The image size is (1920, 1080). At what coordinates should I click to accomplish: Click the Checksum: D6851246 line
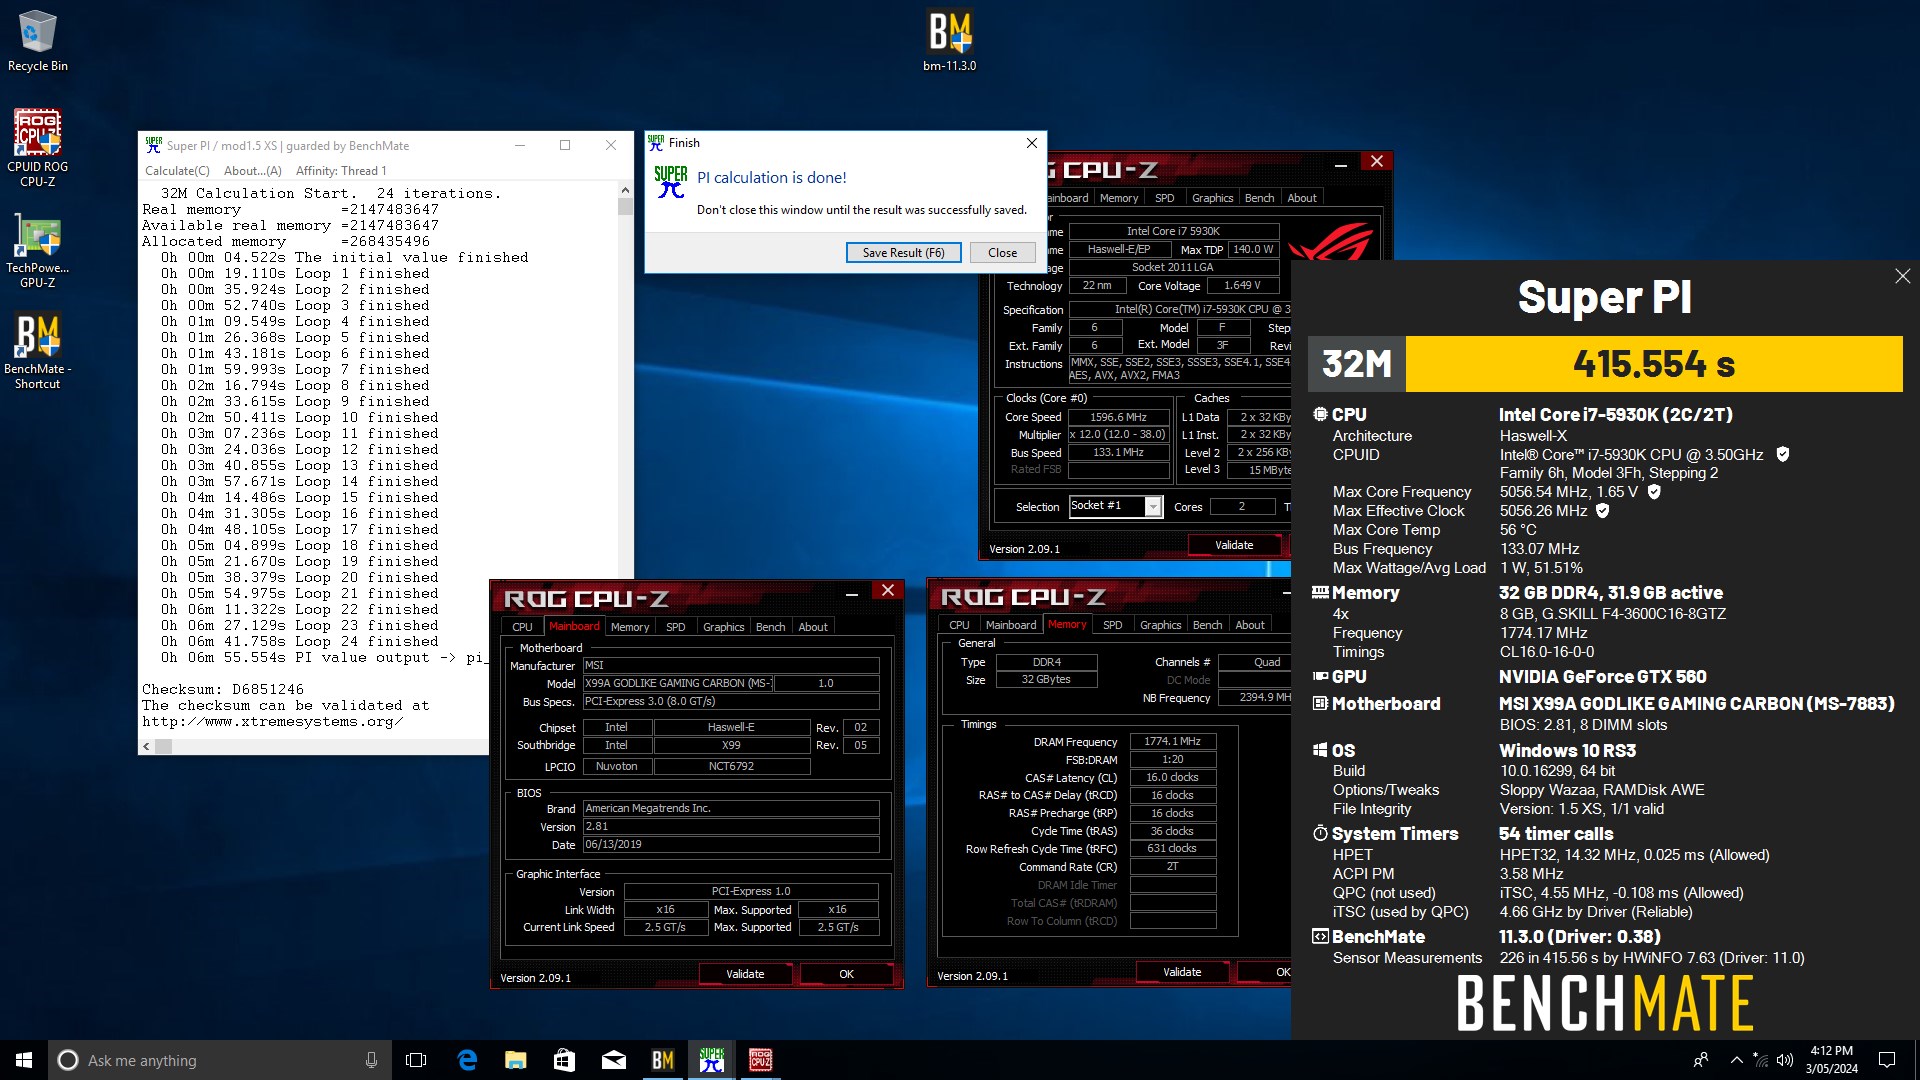click(x=223, y=689)
